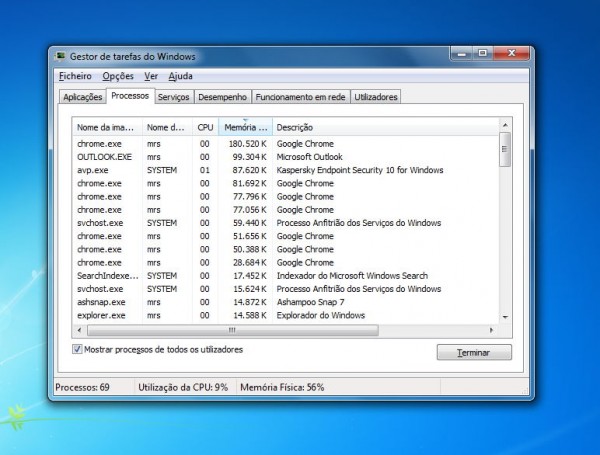Open the Ficheiro menu
Viewport: 600px width, 455px height.
pyautogui.click(x=75, y=76)
